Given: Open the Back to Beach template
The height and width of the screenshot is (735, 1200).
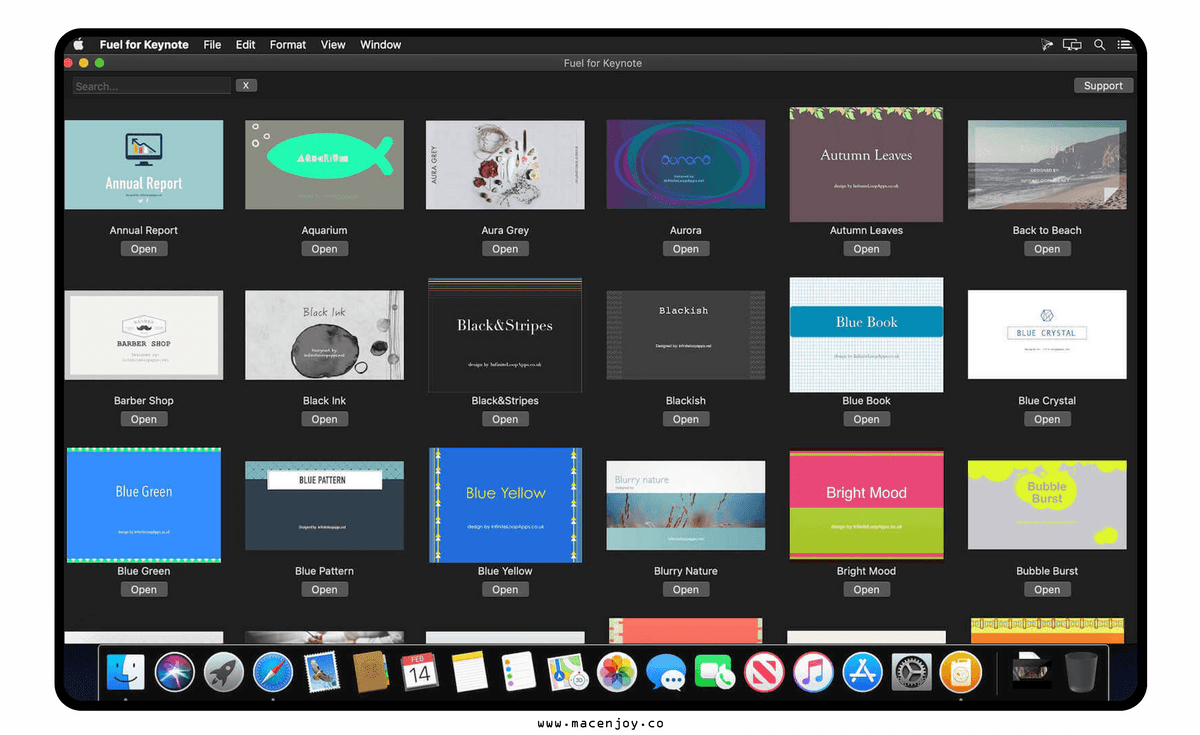Looking at the screenshot, I should (x=1047, y=249).
